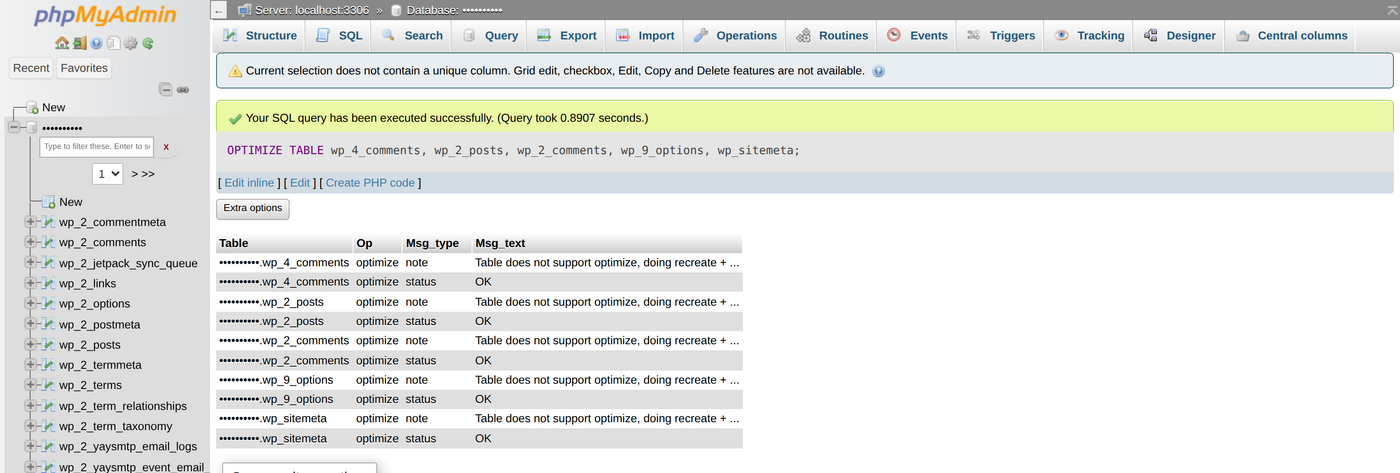Click the Favorites button
Image resolution: width=1400 pixels, height=473 pixels.
84,68
